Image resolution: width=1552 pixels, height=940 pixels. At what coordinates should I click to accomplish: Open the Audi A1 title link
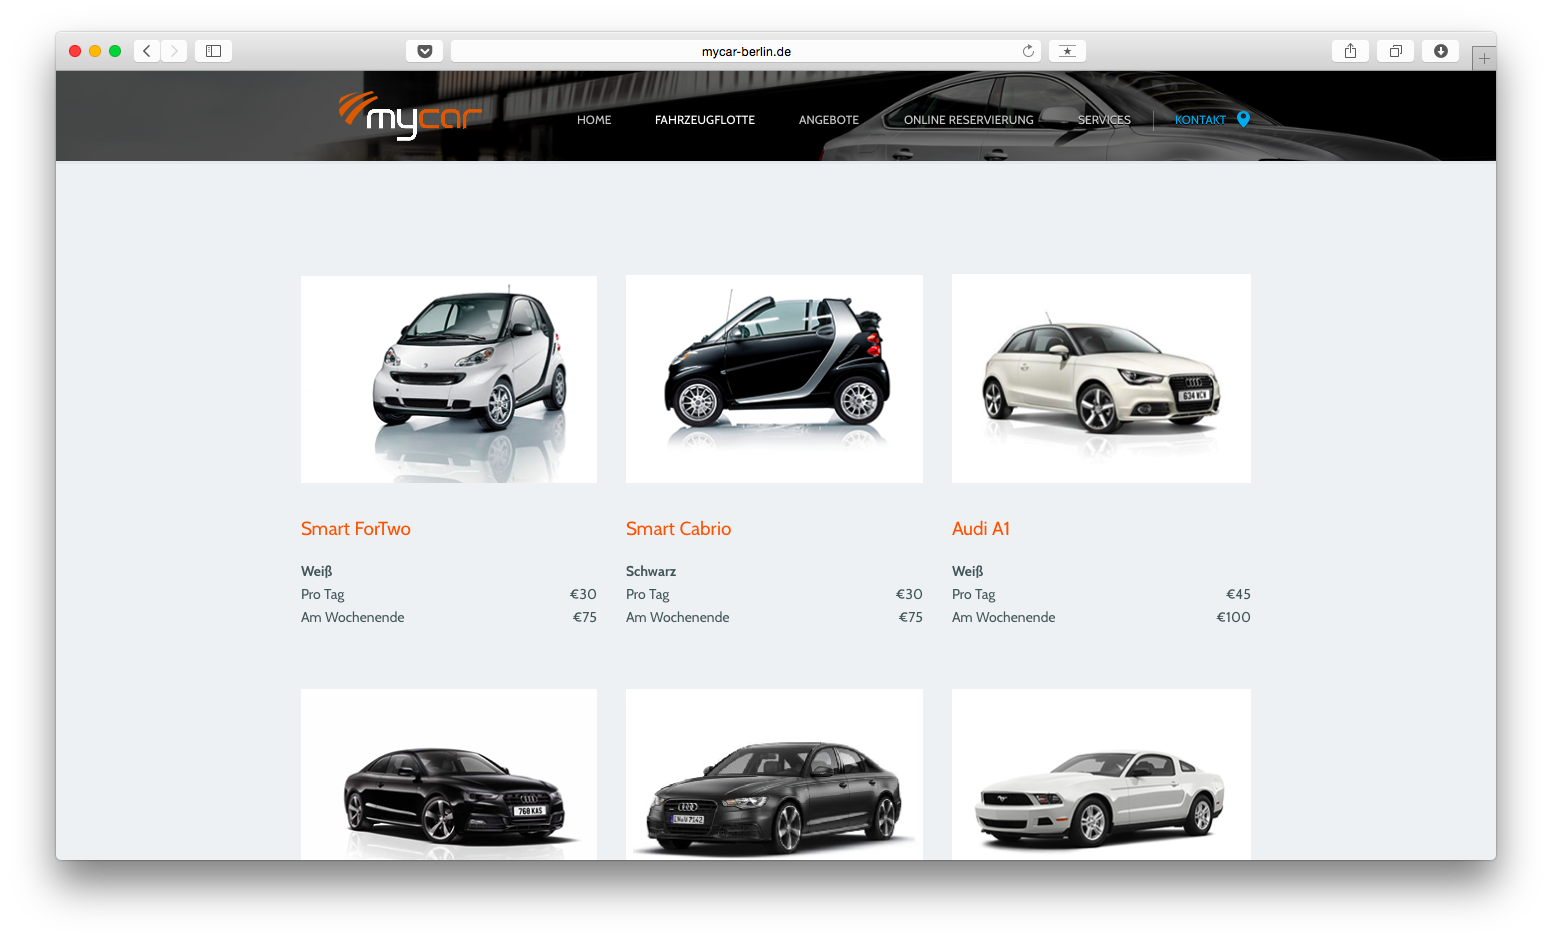981,529
